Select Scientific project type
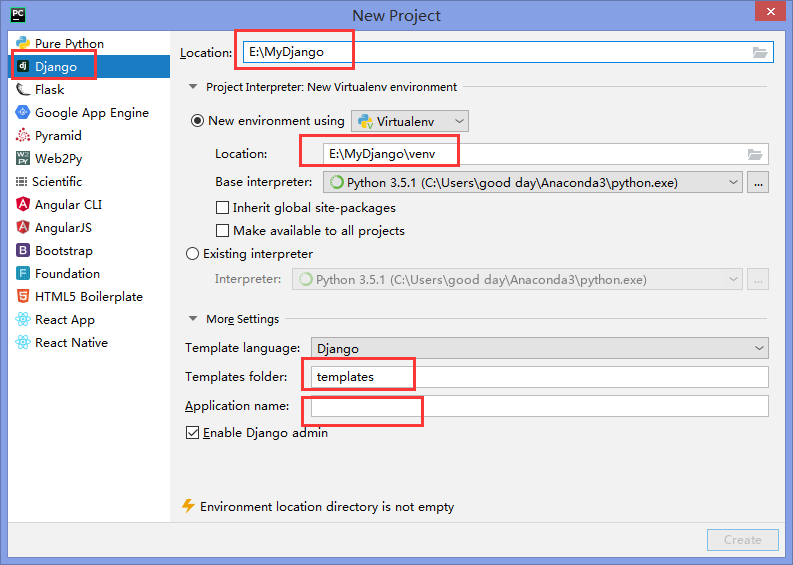793x565 pixels. point(89,181)
